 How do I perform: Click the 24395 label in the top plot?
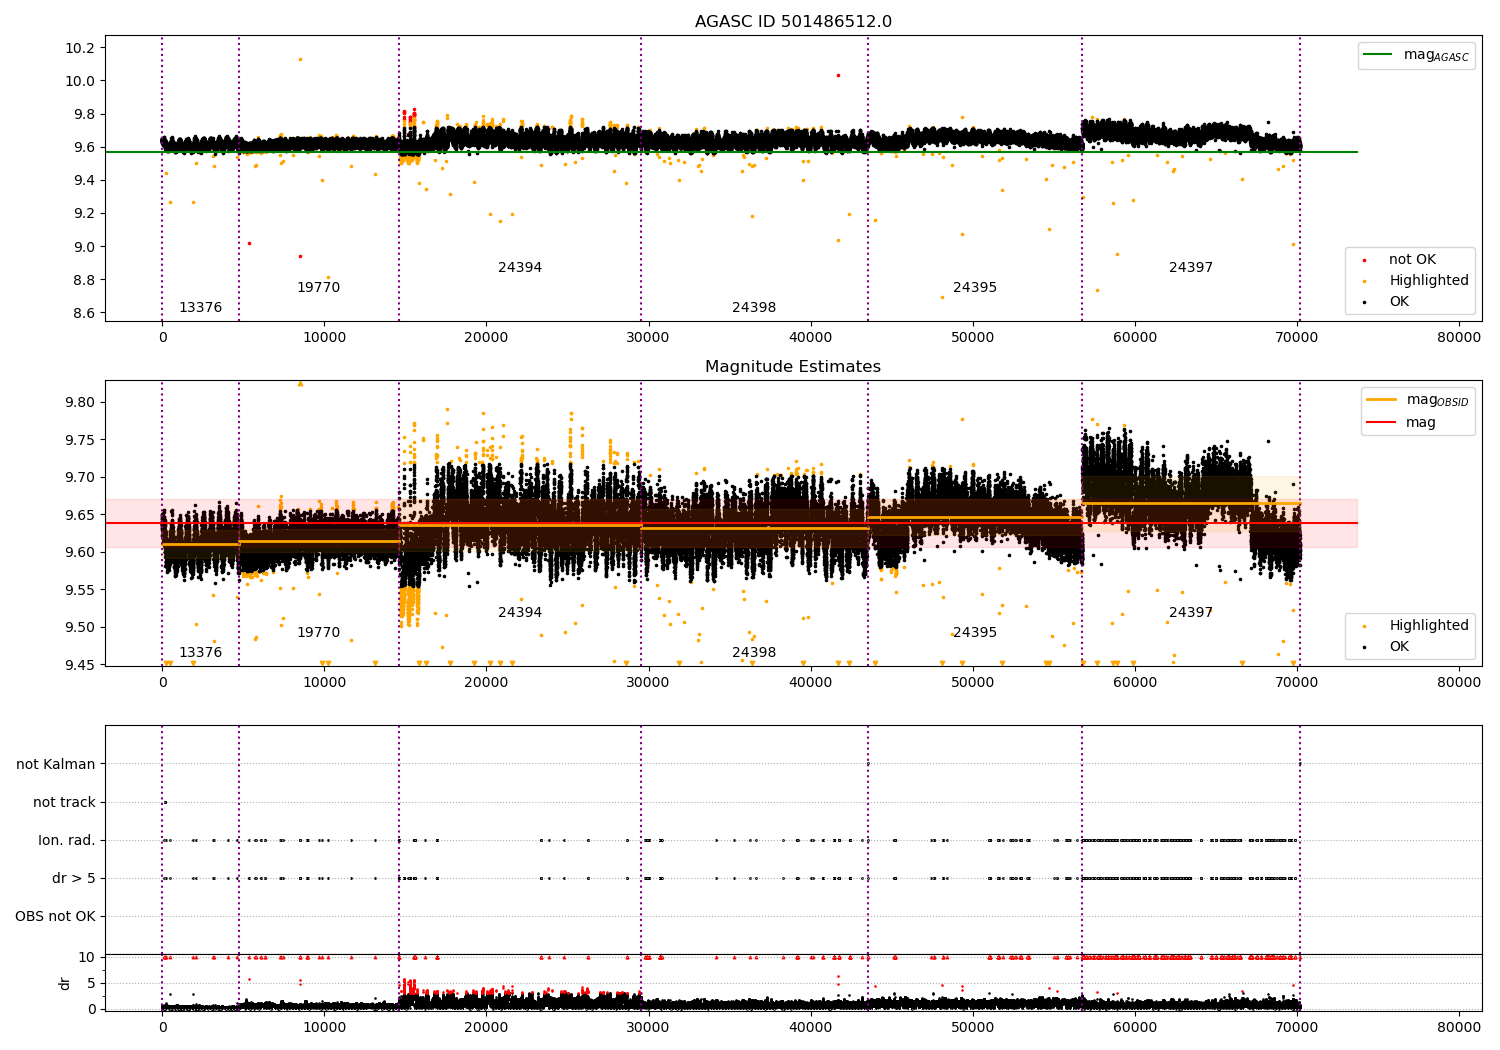(x=975, y=288)
